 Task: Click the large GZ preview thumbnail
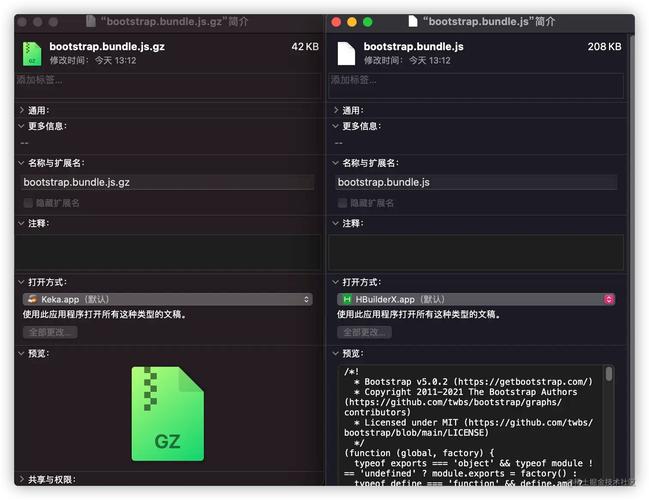coord(168,413)
